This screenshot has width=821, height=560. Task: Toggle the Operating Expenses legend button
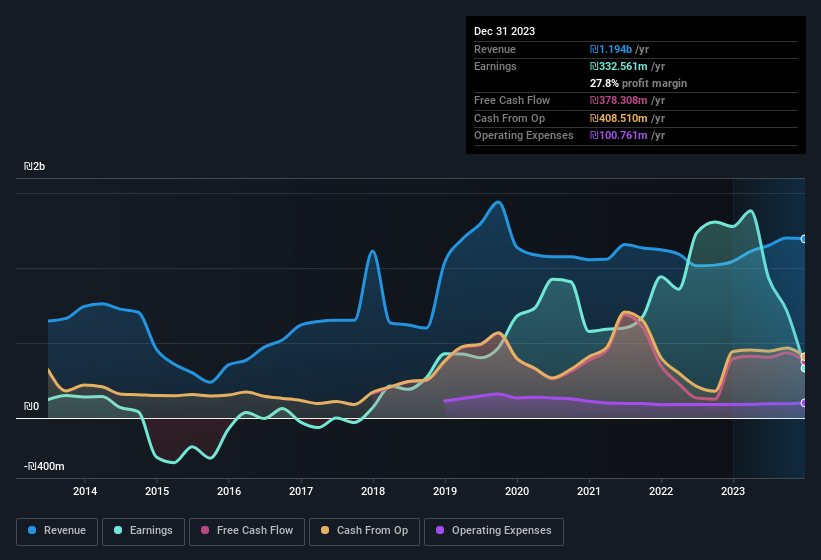click(494, 531)
